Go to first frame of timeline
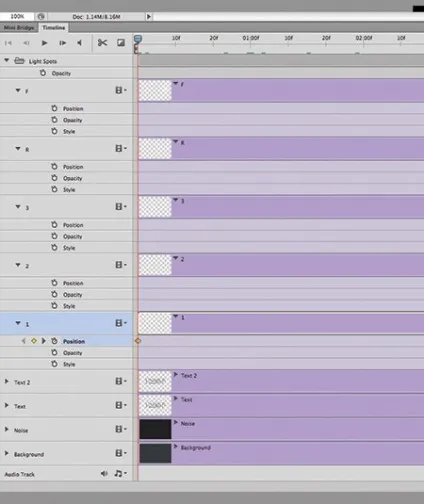 coord(8,43)
